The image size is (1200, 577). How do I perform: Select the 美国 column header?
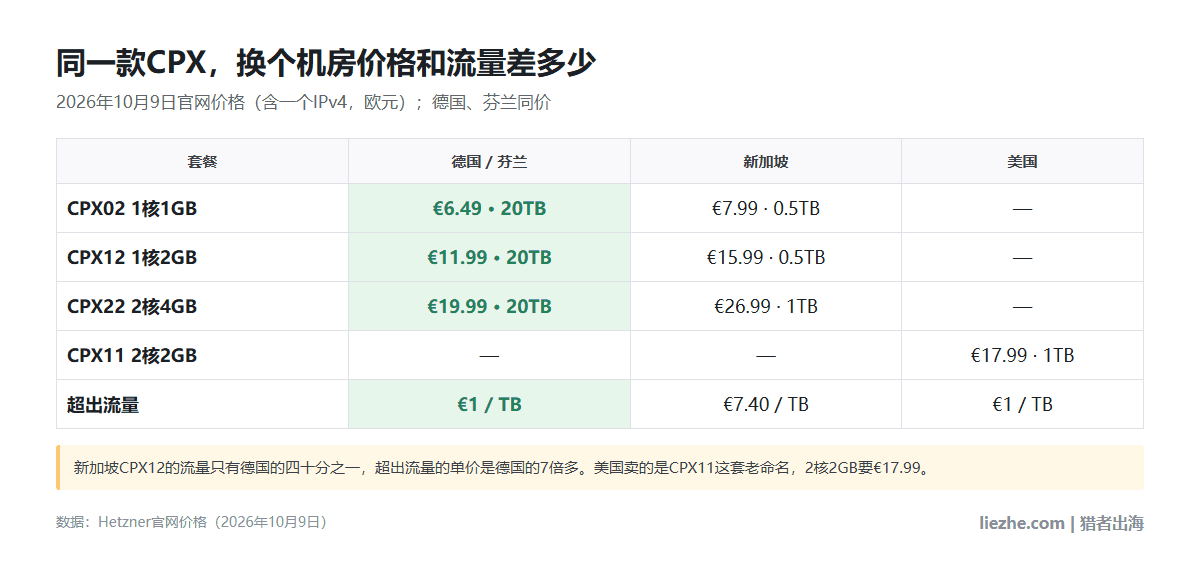pyautogui.click(x=1022, y=161)
